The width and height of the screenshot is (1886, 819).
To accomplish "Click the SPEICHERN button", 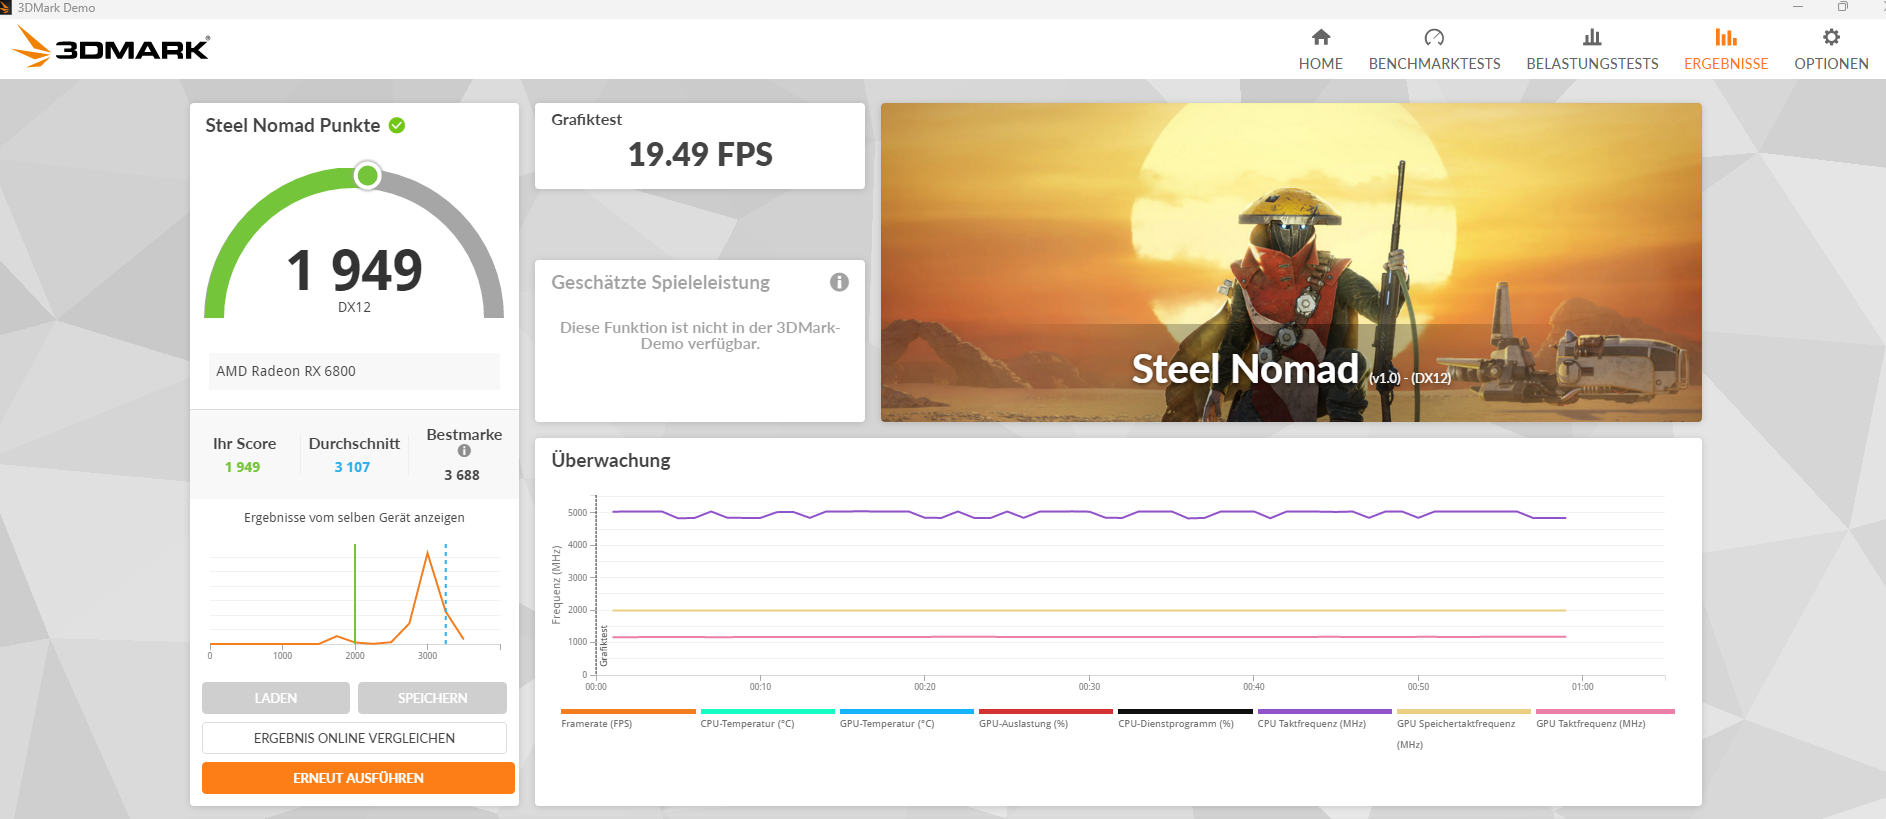I will tap(432, 698).
